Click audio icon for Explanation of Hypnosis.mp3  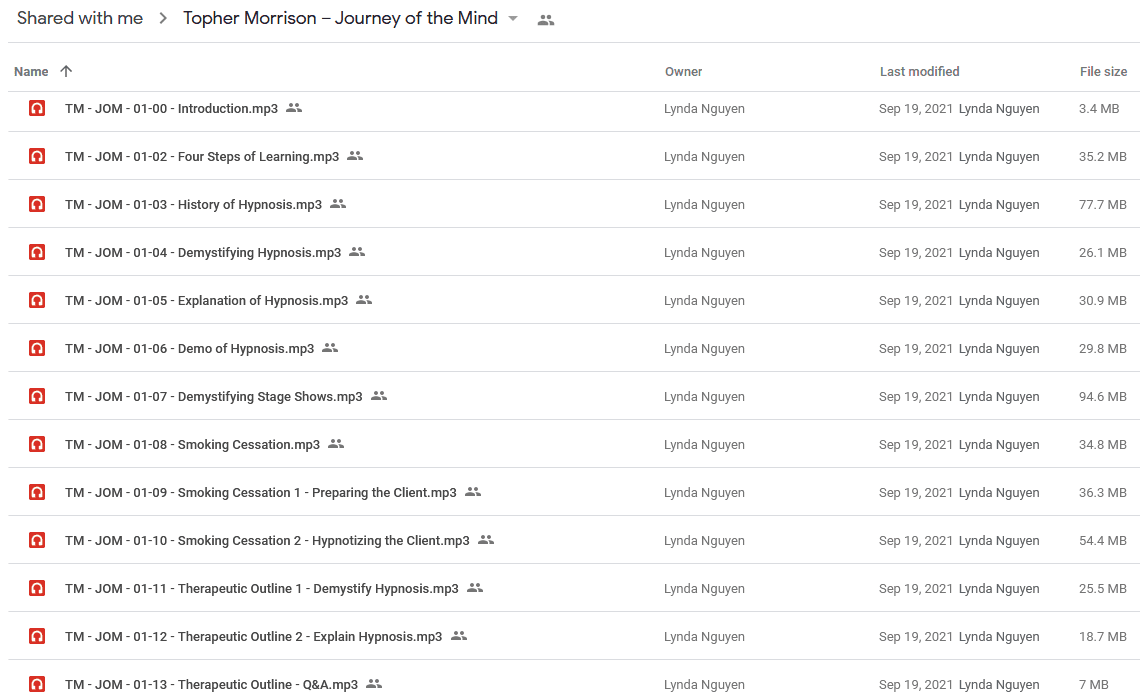[x=37, y=300]
